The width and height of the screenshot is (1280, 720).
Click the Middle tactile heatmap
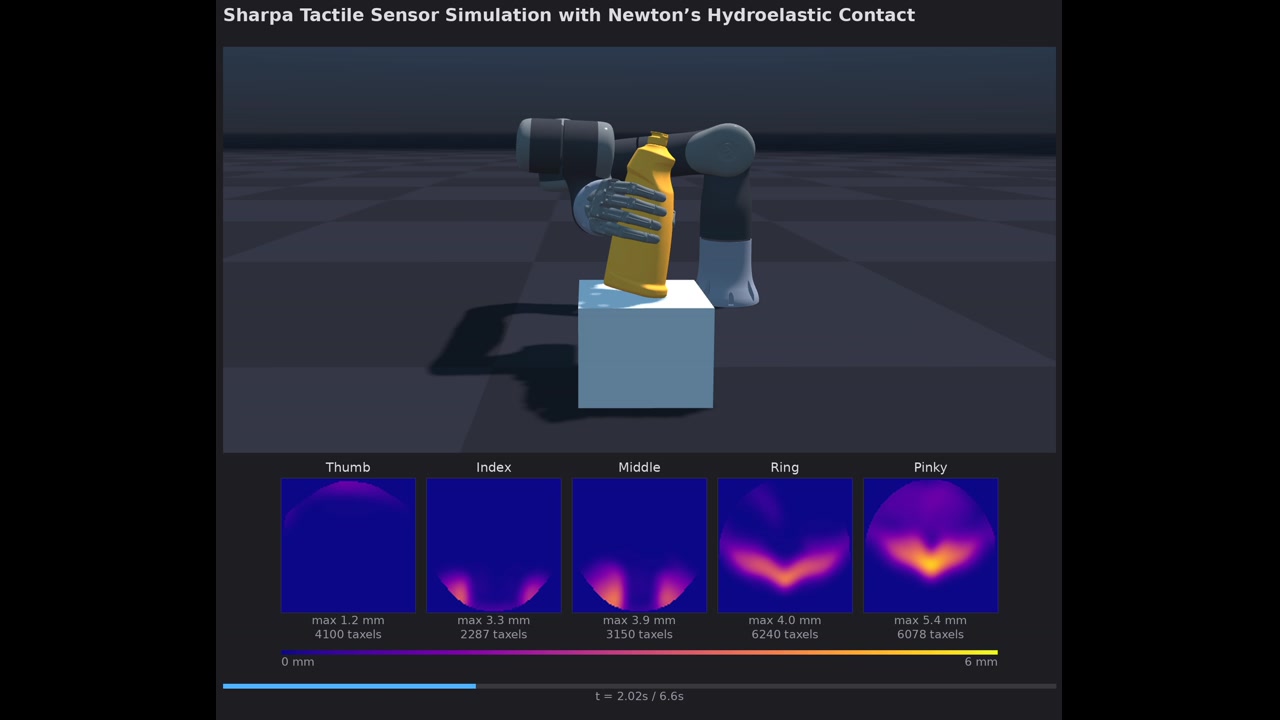(639, 545)
